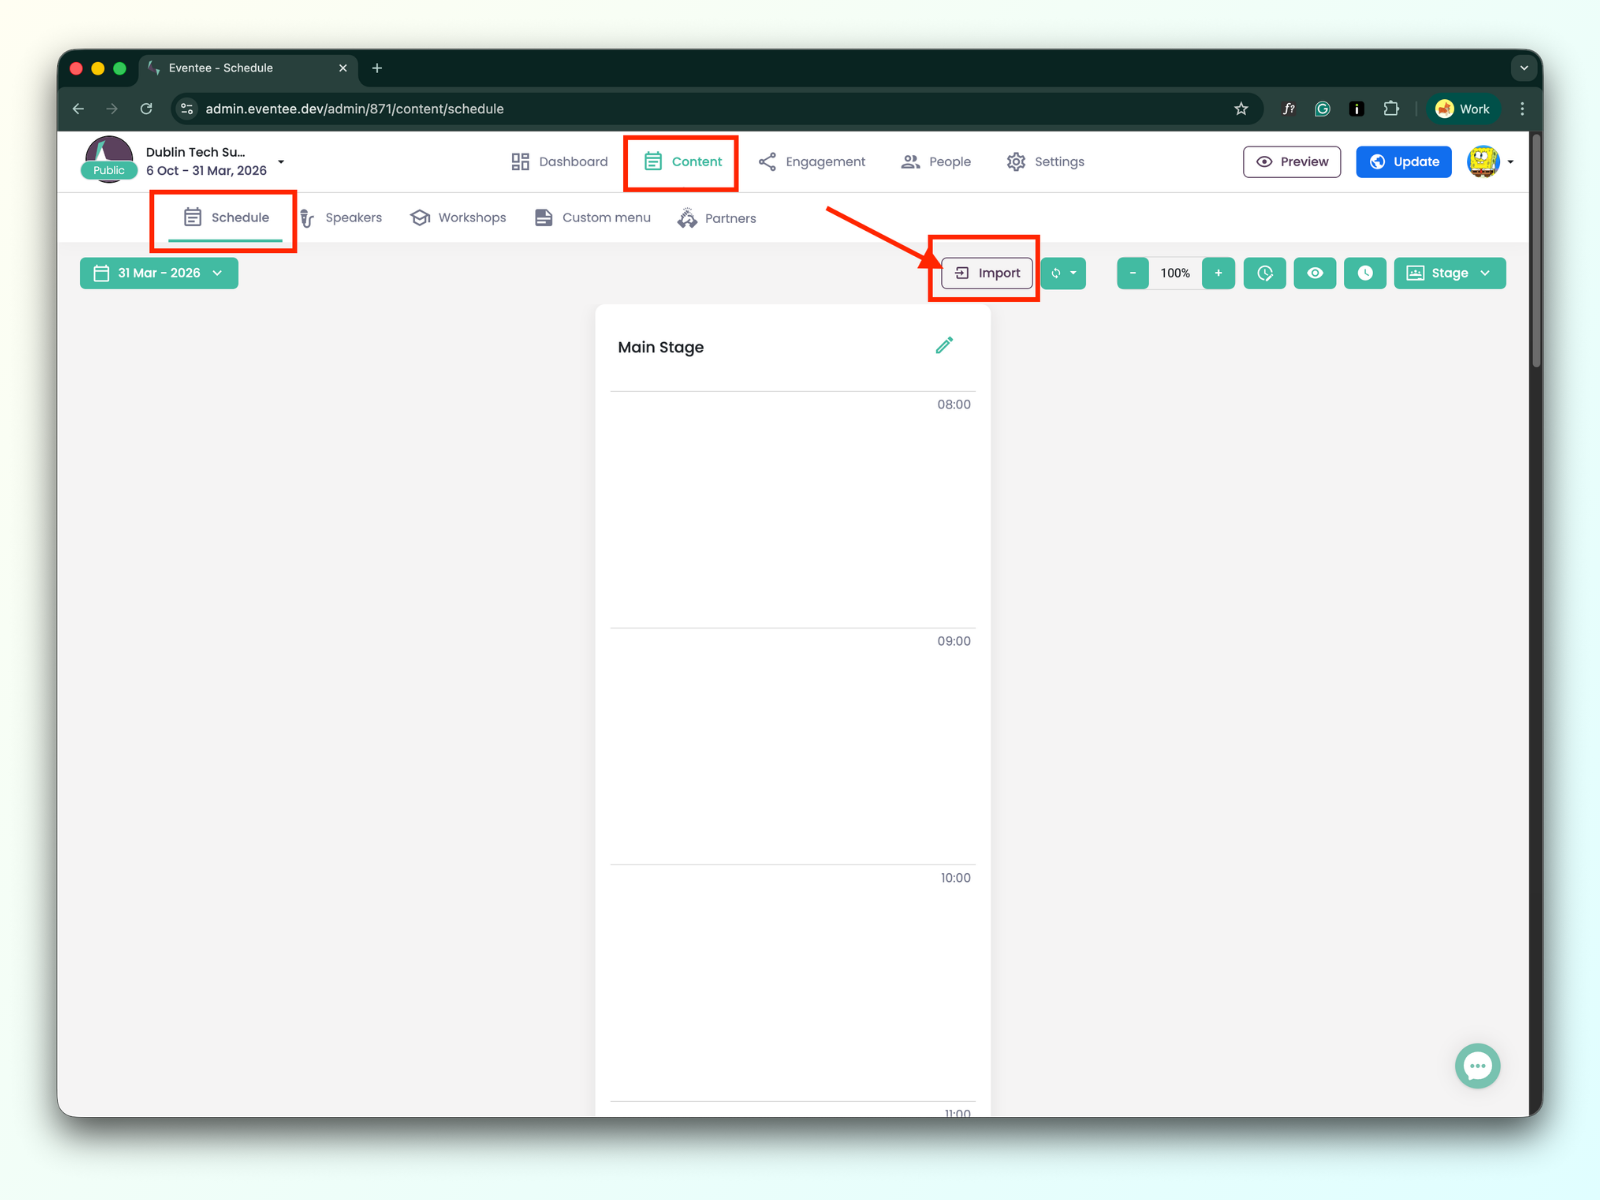Switch to the Workshops tab
Screen dimensions: 1600x1200
[x=458, y=218]
